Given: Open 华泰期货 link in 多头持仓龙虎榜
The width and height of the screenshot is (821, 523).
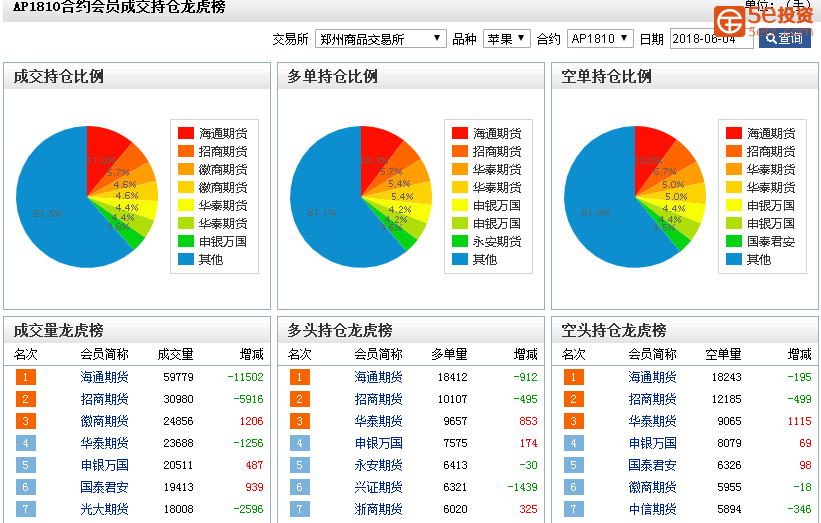Looking at the screenshot, I should [x=378, y=421].
